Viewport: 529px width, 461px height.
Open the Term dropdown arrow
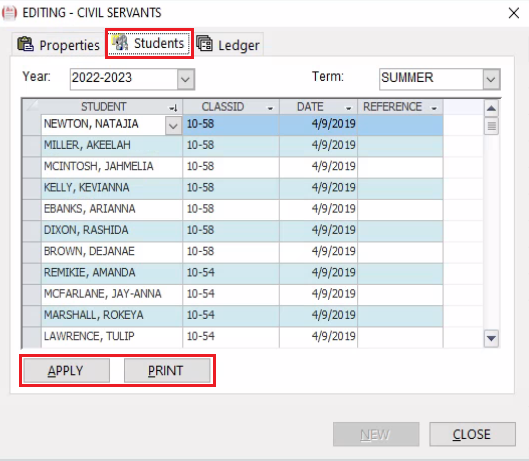(491, 79)
